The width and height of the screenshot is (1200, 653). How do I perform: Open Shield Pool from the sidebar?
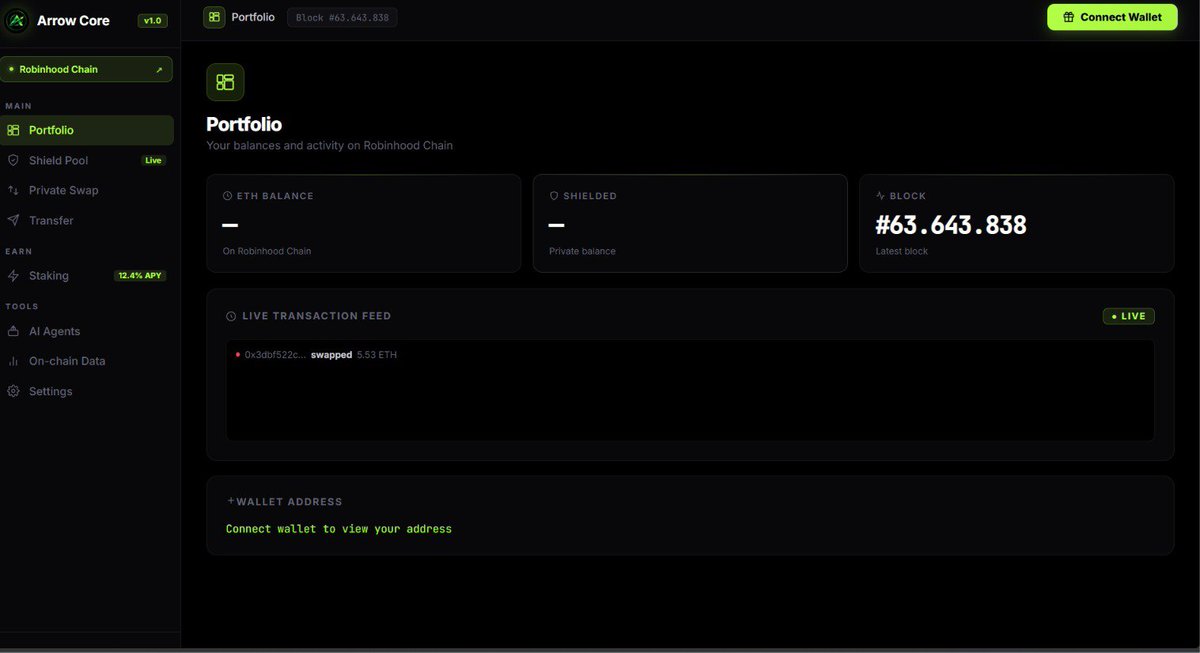(86, 160)
